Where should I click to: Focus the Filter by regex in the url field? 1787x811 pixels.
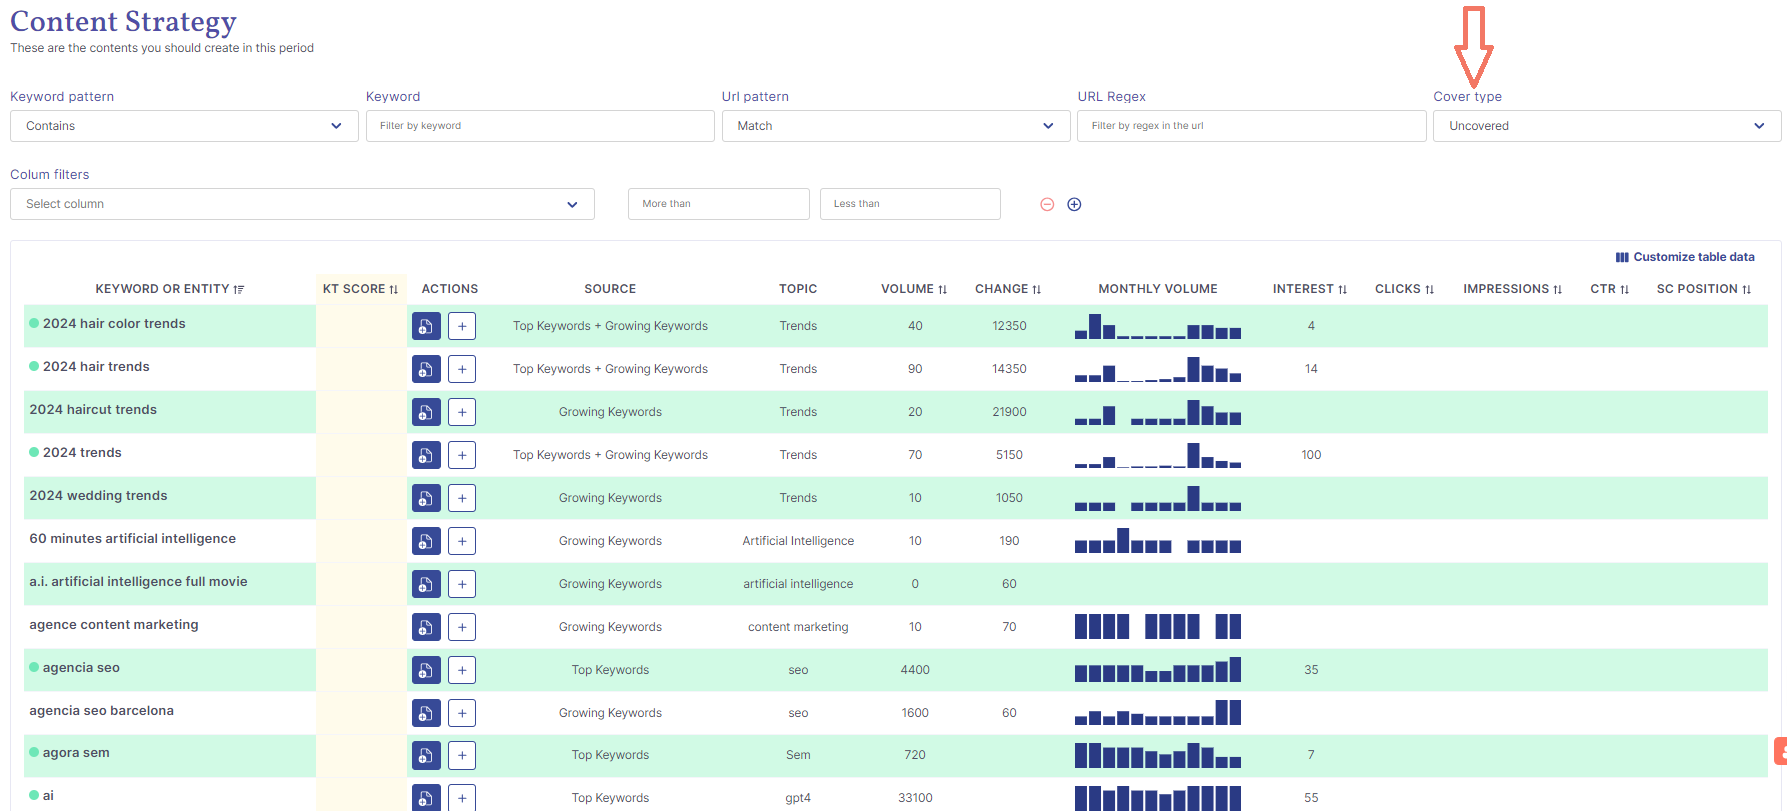[1251, 126]
